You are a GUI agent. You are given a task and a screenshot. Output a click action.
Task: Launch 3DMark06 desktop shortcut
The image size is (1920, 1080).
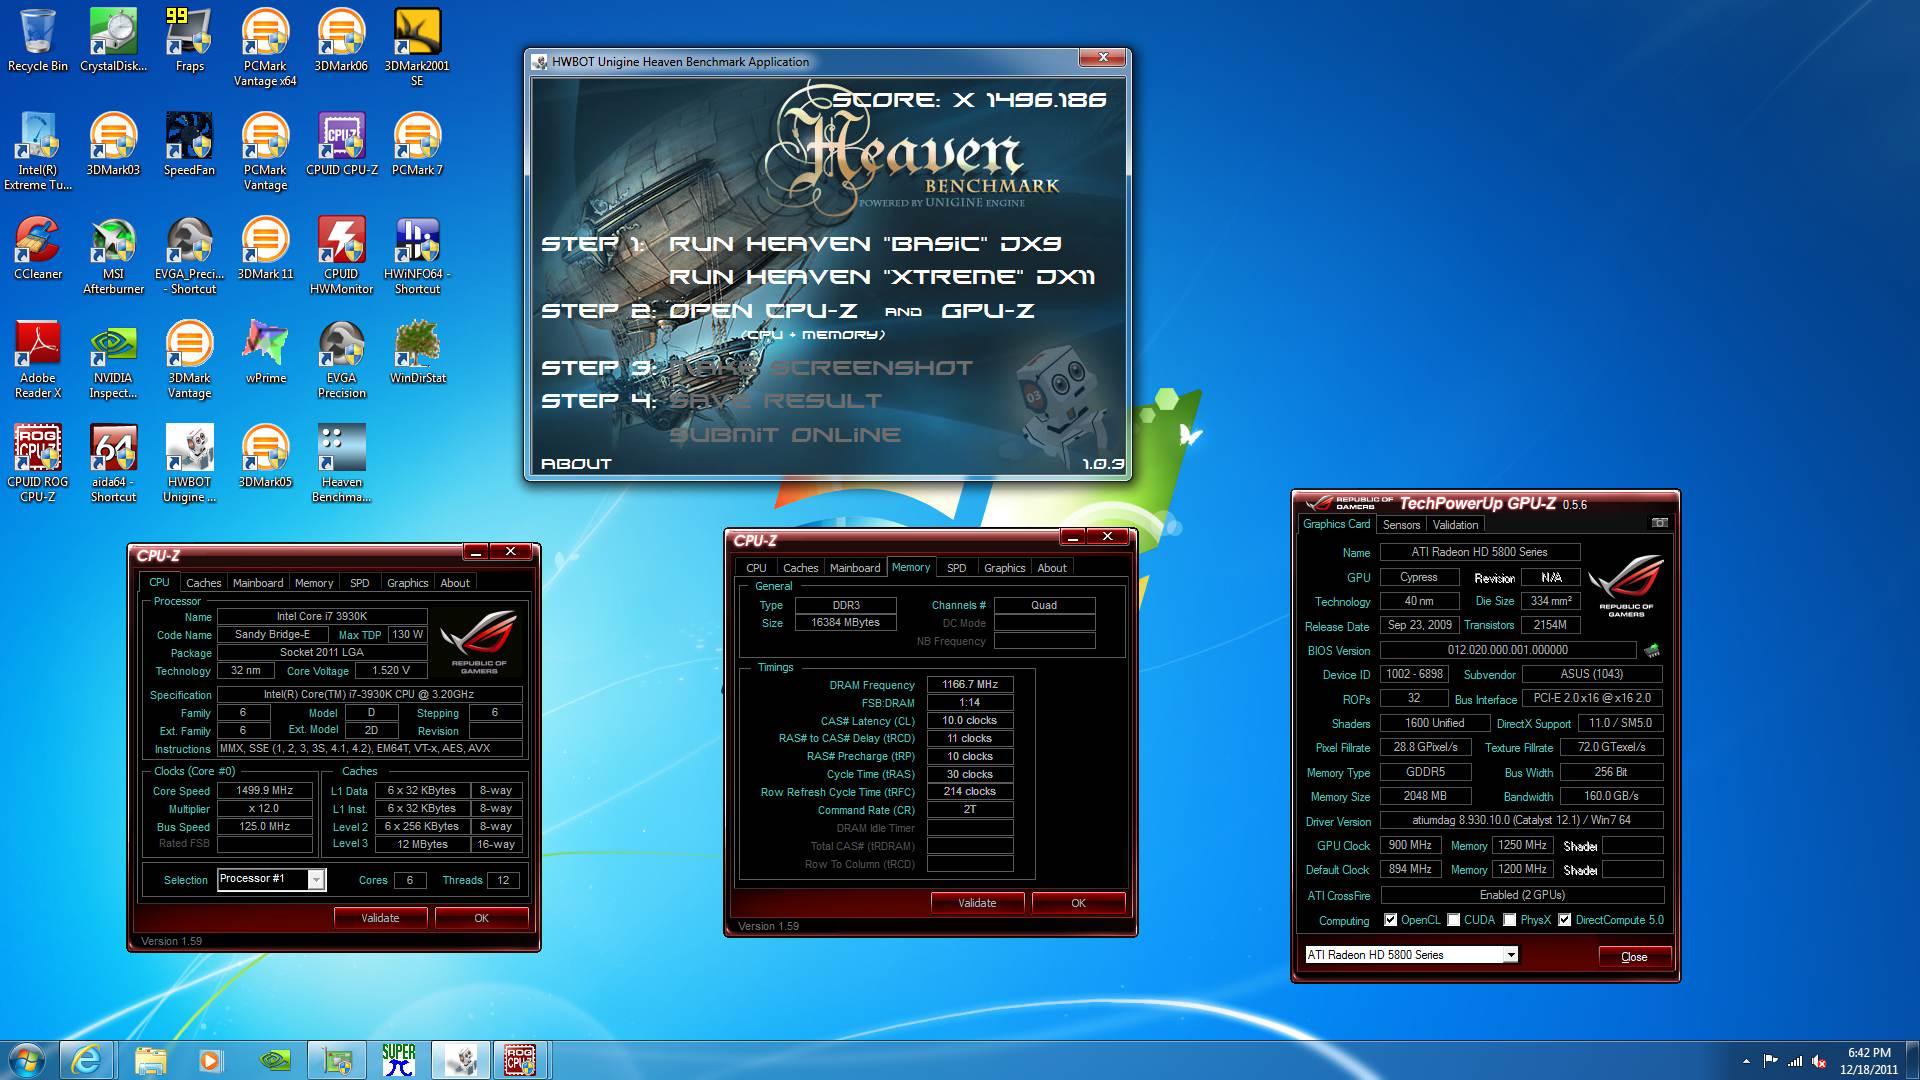[x=341, y=40]
